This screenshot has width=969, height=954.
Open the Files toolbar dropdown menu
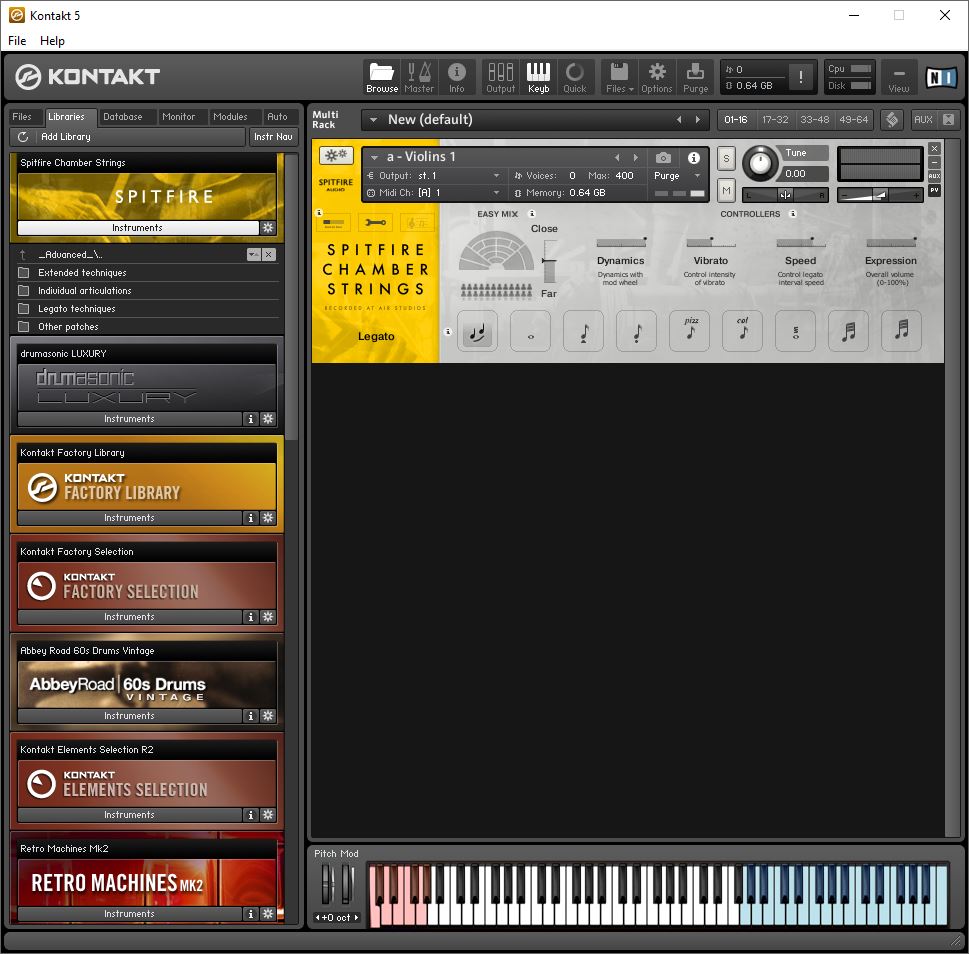point(619,77)
